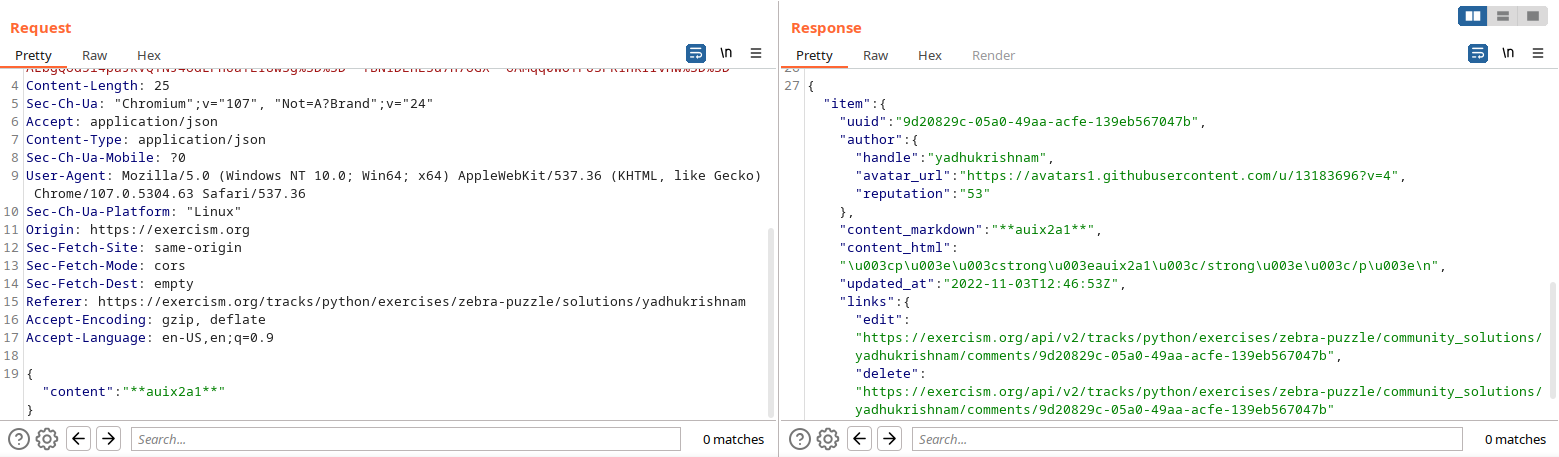The image size is (1559, 457).
Task: Go to next match in Response
Action: coord(889,439)
